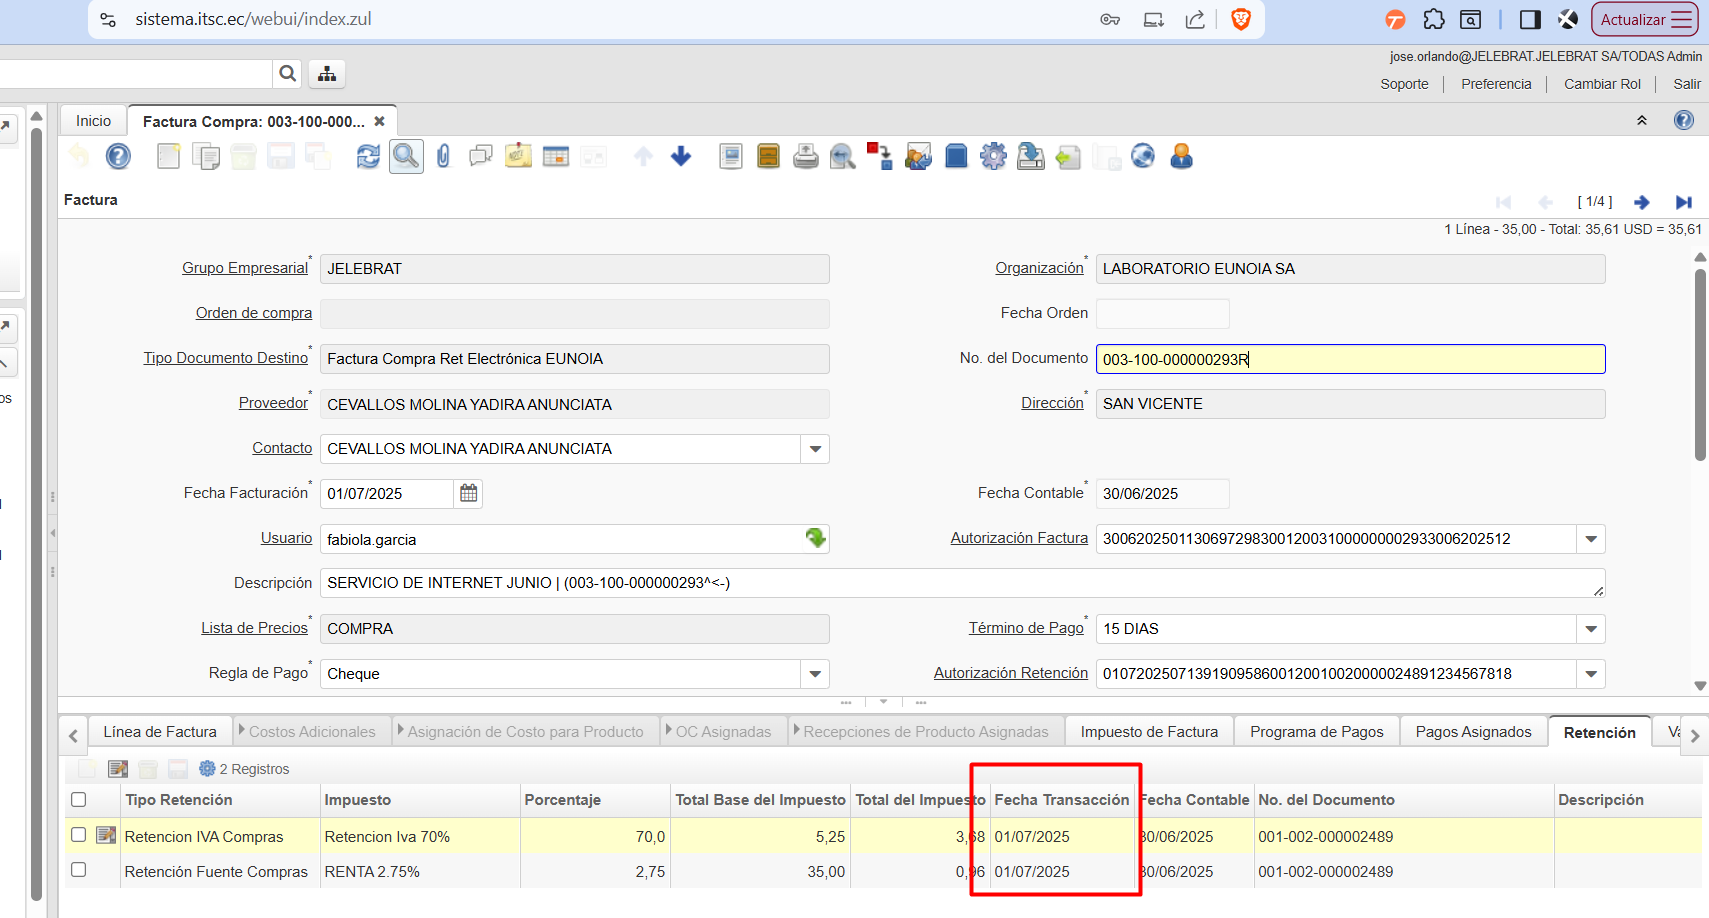Expand the Contacto dropdown

[x=815, y=449]
